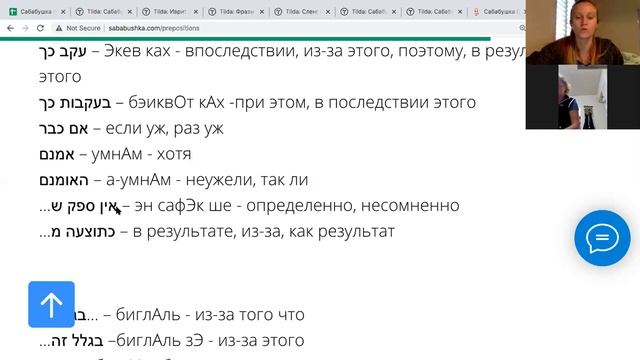Click the text 'если уж, раз уж'
Viewport: 640px width, 360px height.
point(164,129)
